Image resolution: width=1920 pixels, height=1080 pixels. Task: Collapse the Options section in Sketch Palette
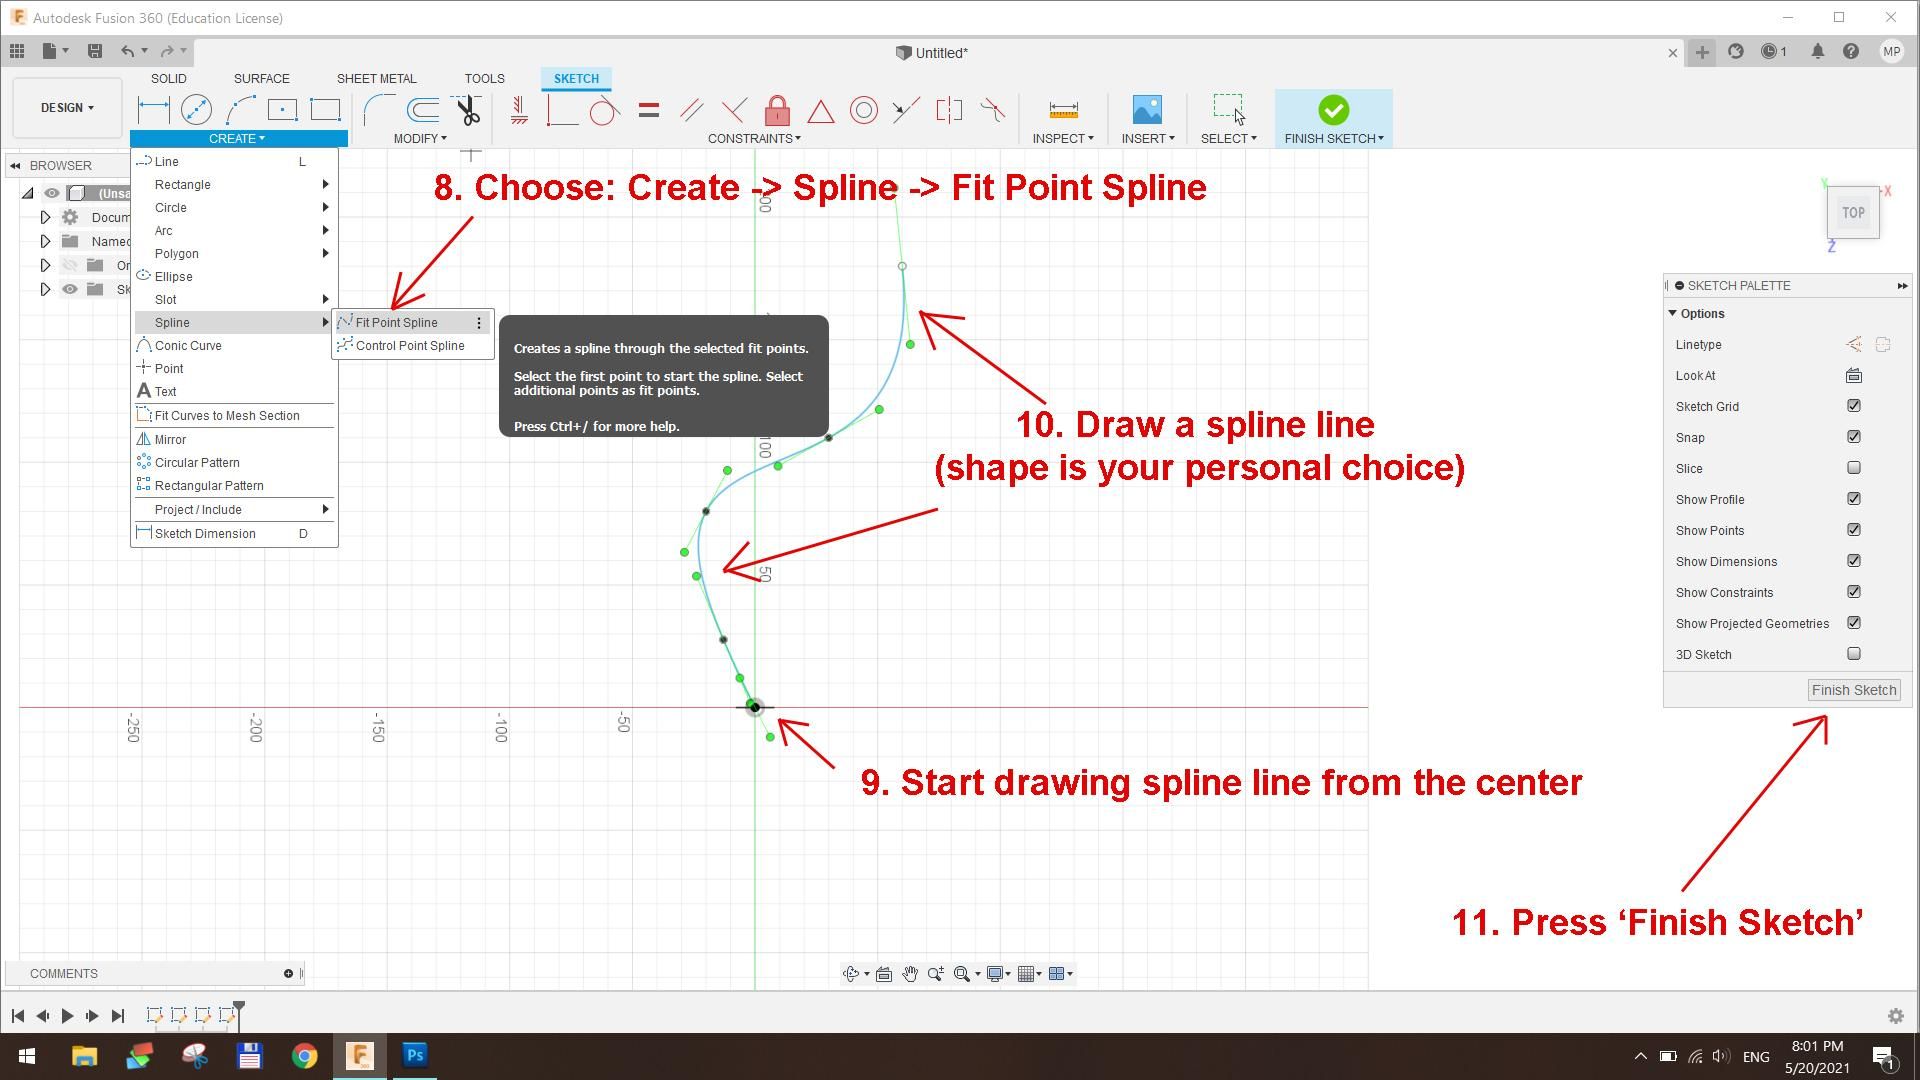(x=1673, y=314)
